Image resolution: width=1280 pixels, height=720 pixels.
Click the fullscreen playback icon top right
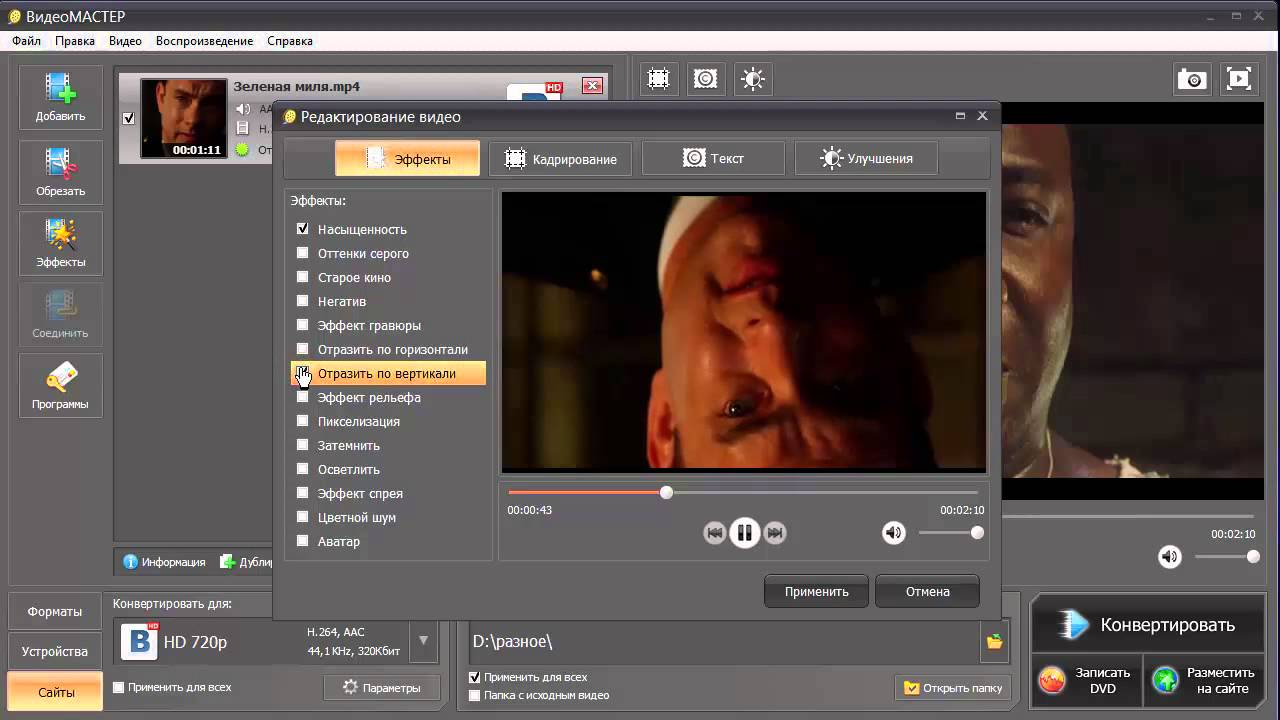point(1238,79)
